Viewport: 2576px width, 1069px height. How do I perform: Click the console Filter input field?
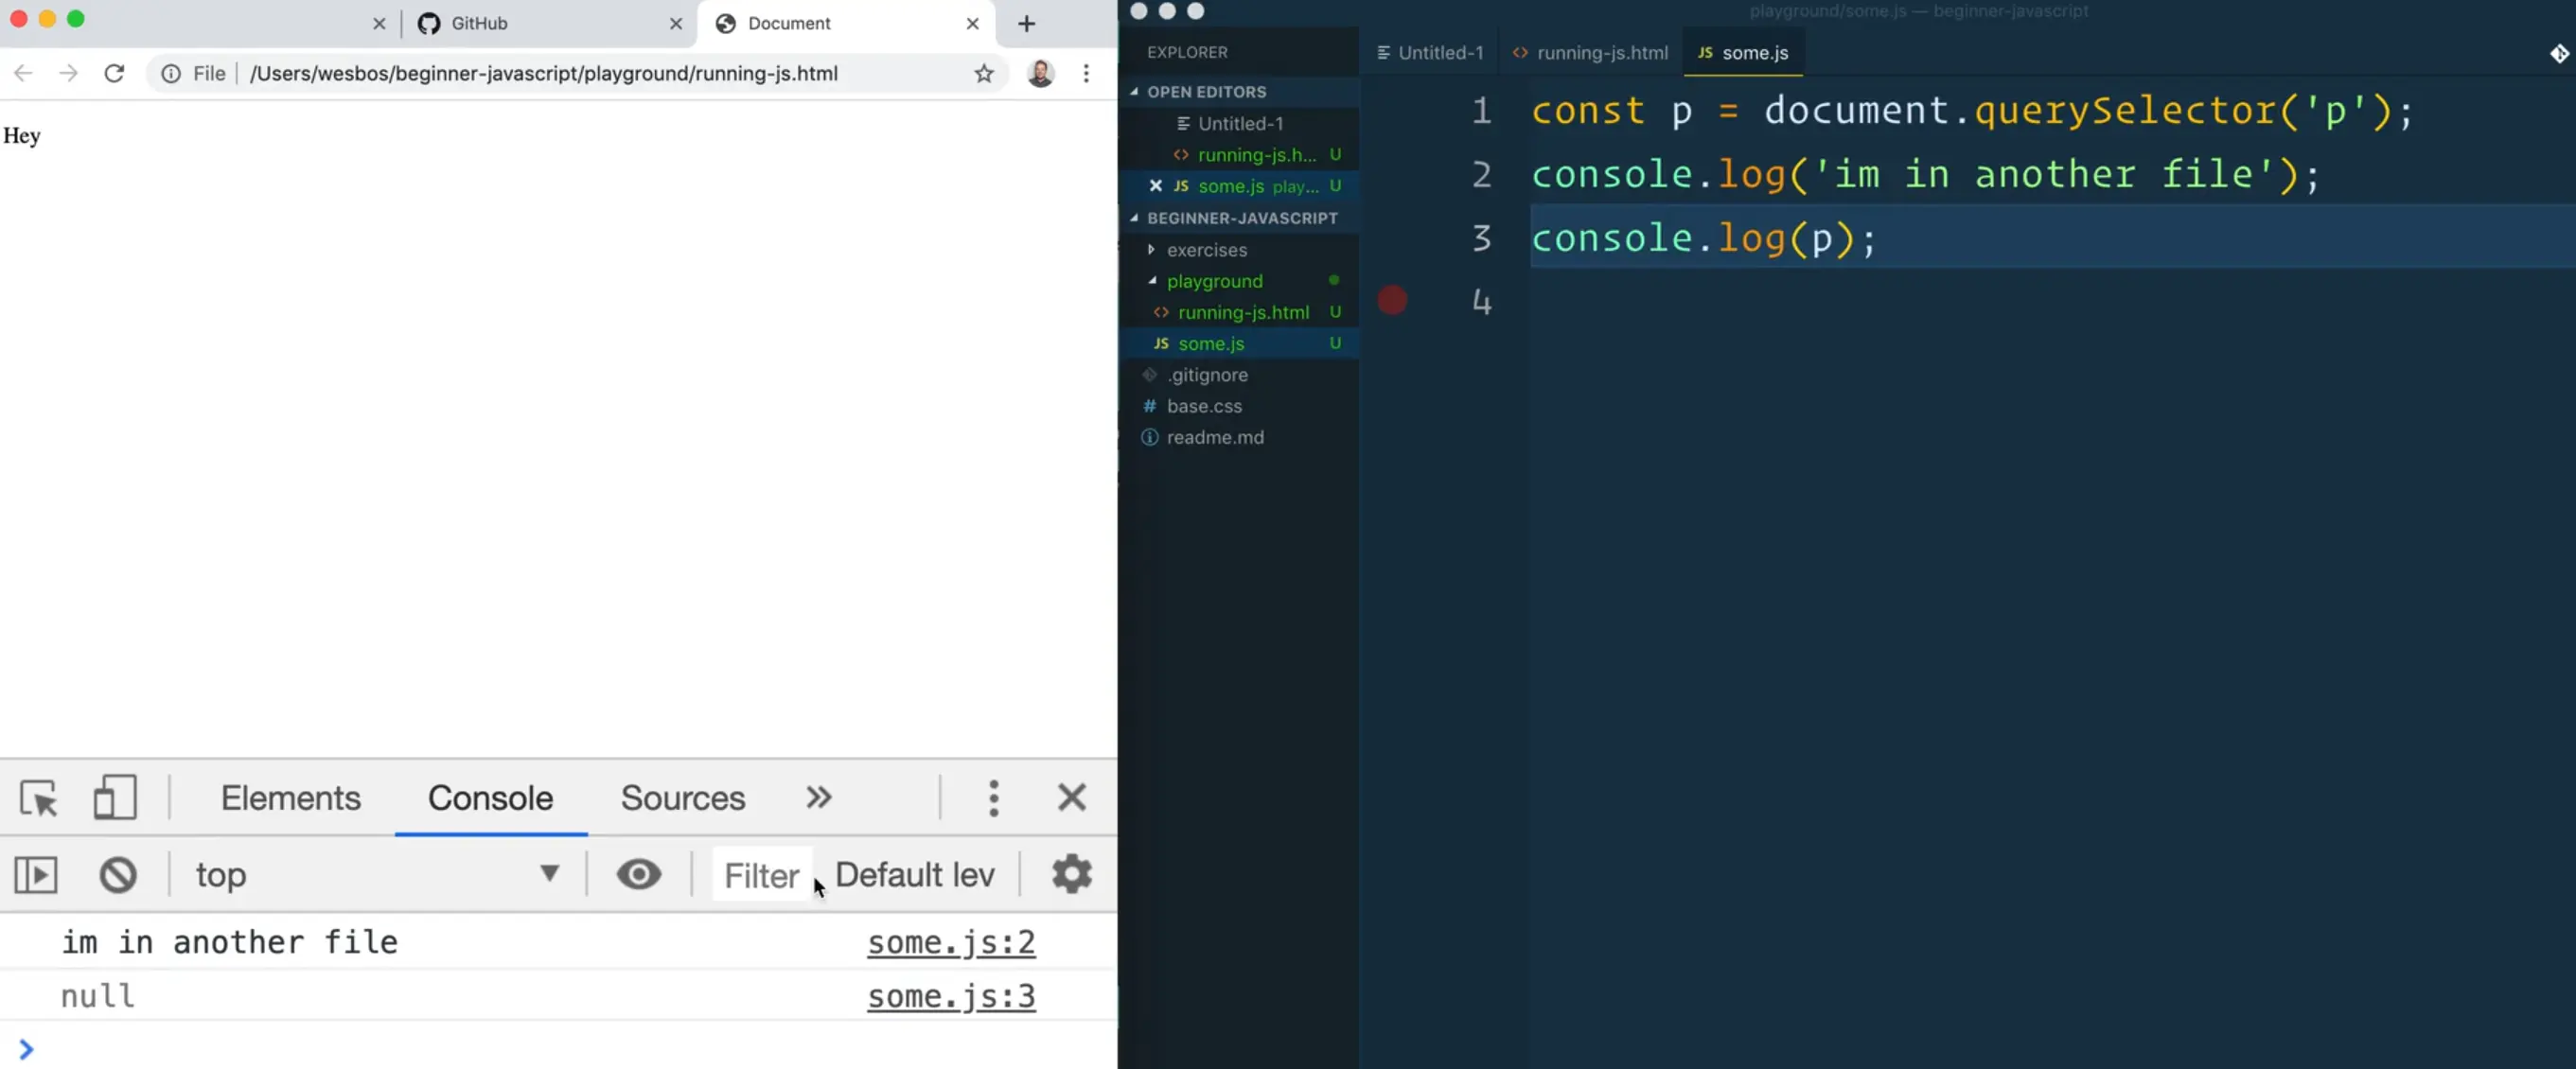click(761, 875)
